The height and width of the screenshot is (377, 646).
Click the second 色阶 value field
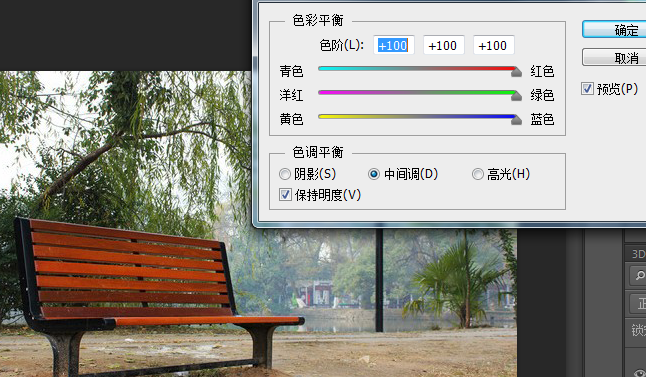click(x=444, y=45)
